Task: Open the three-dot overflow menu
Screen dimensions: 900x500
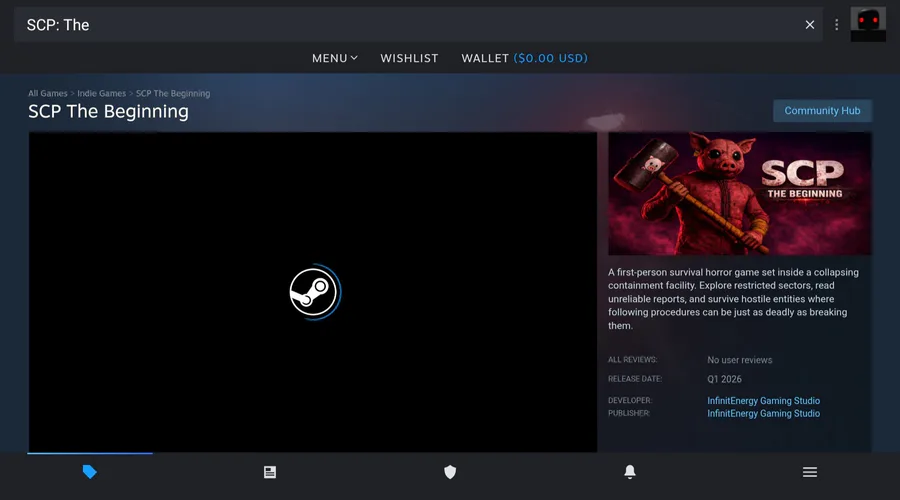Action: pos(836,25)
